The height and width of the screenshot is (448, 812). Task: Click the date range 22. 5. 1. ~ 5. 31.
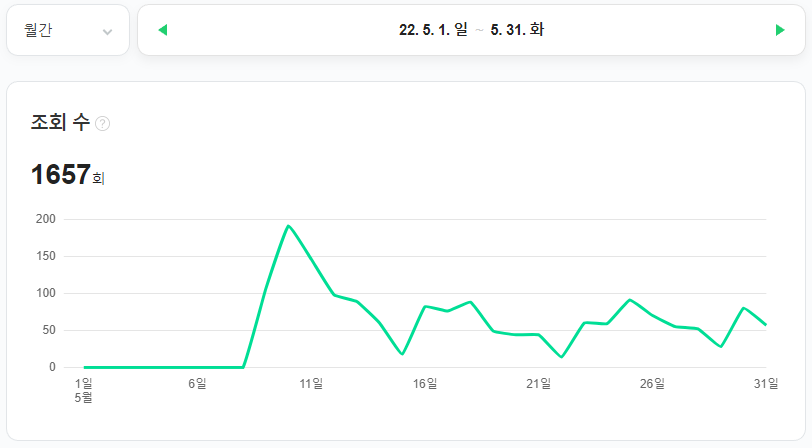click(471, 30)
